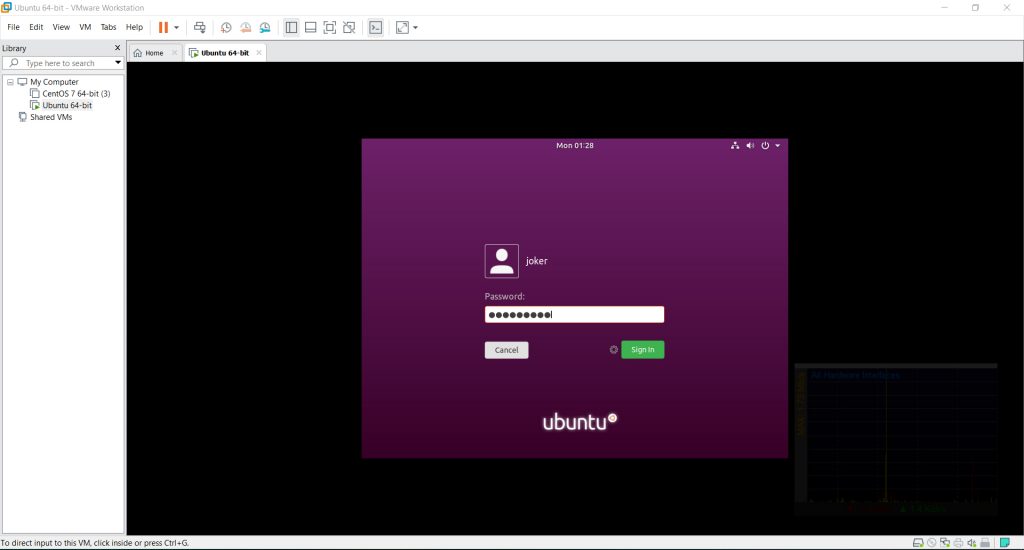Image resolution: width=1024 pixels, height=550 pixels.
Task: Click the CD/DVD drive status icon
Action: [x=932, y=543]
